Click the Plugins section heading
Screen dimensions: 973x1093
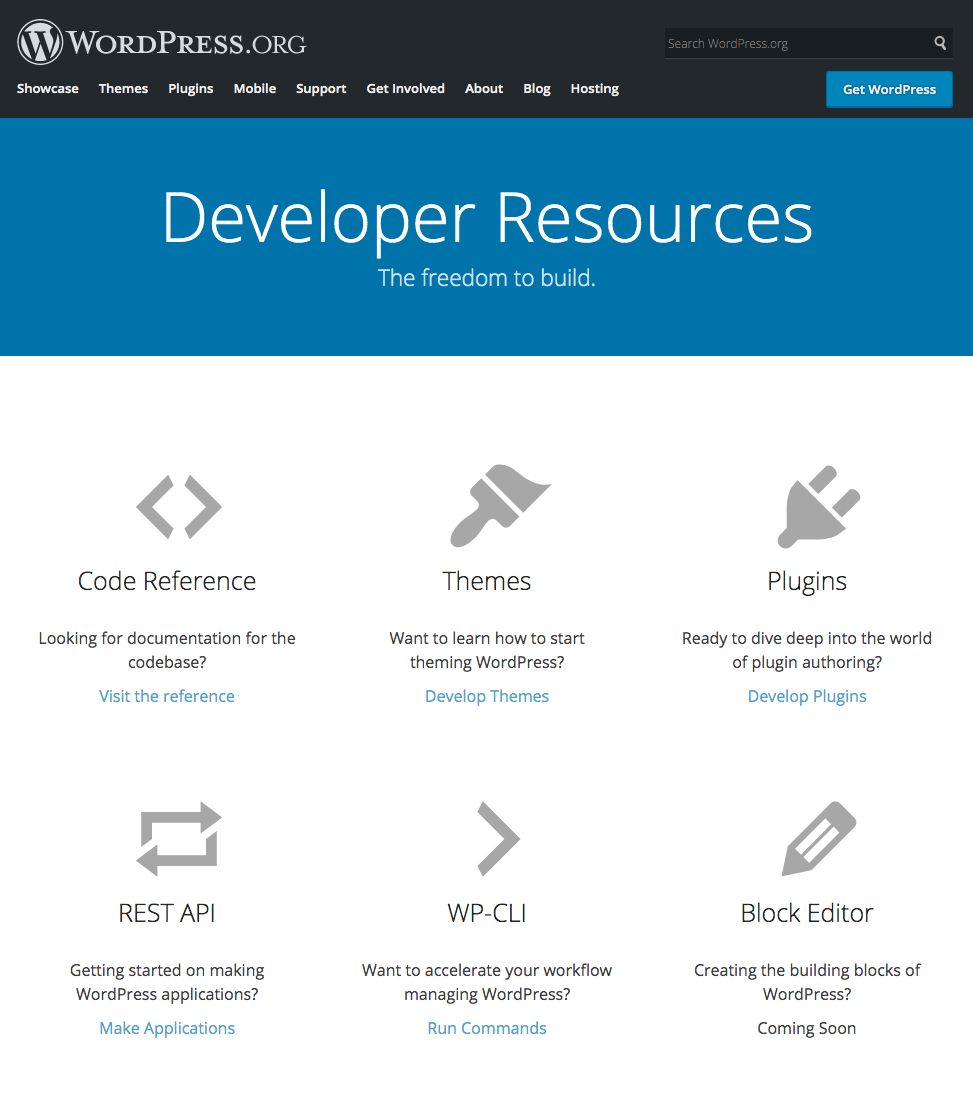tap(807, 581)
